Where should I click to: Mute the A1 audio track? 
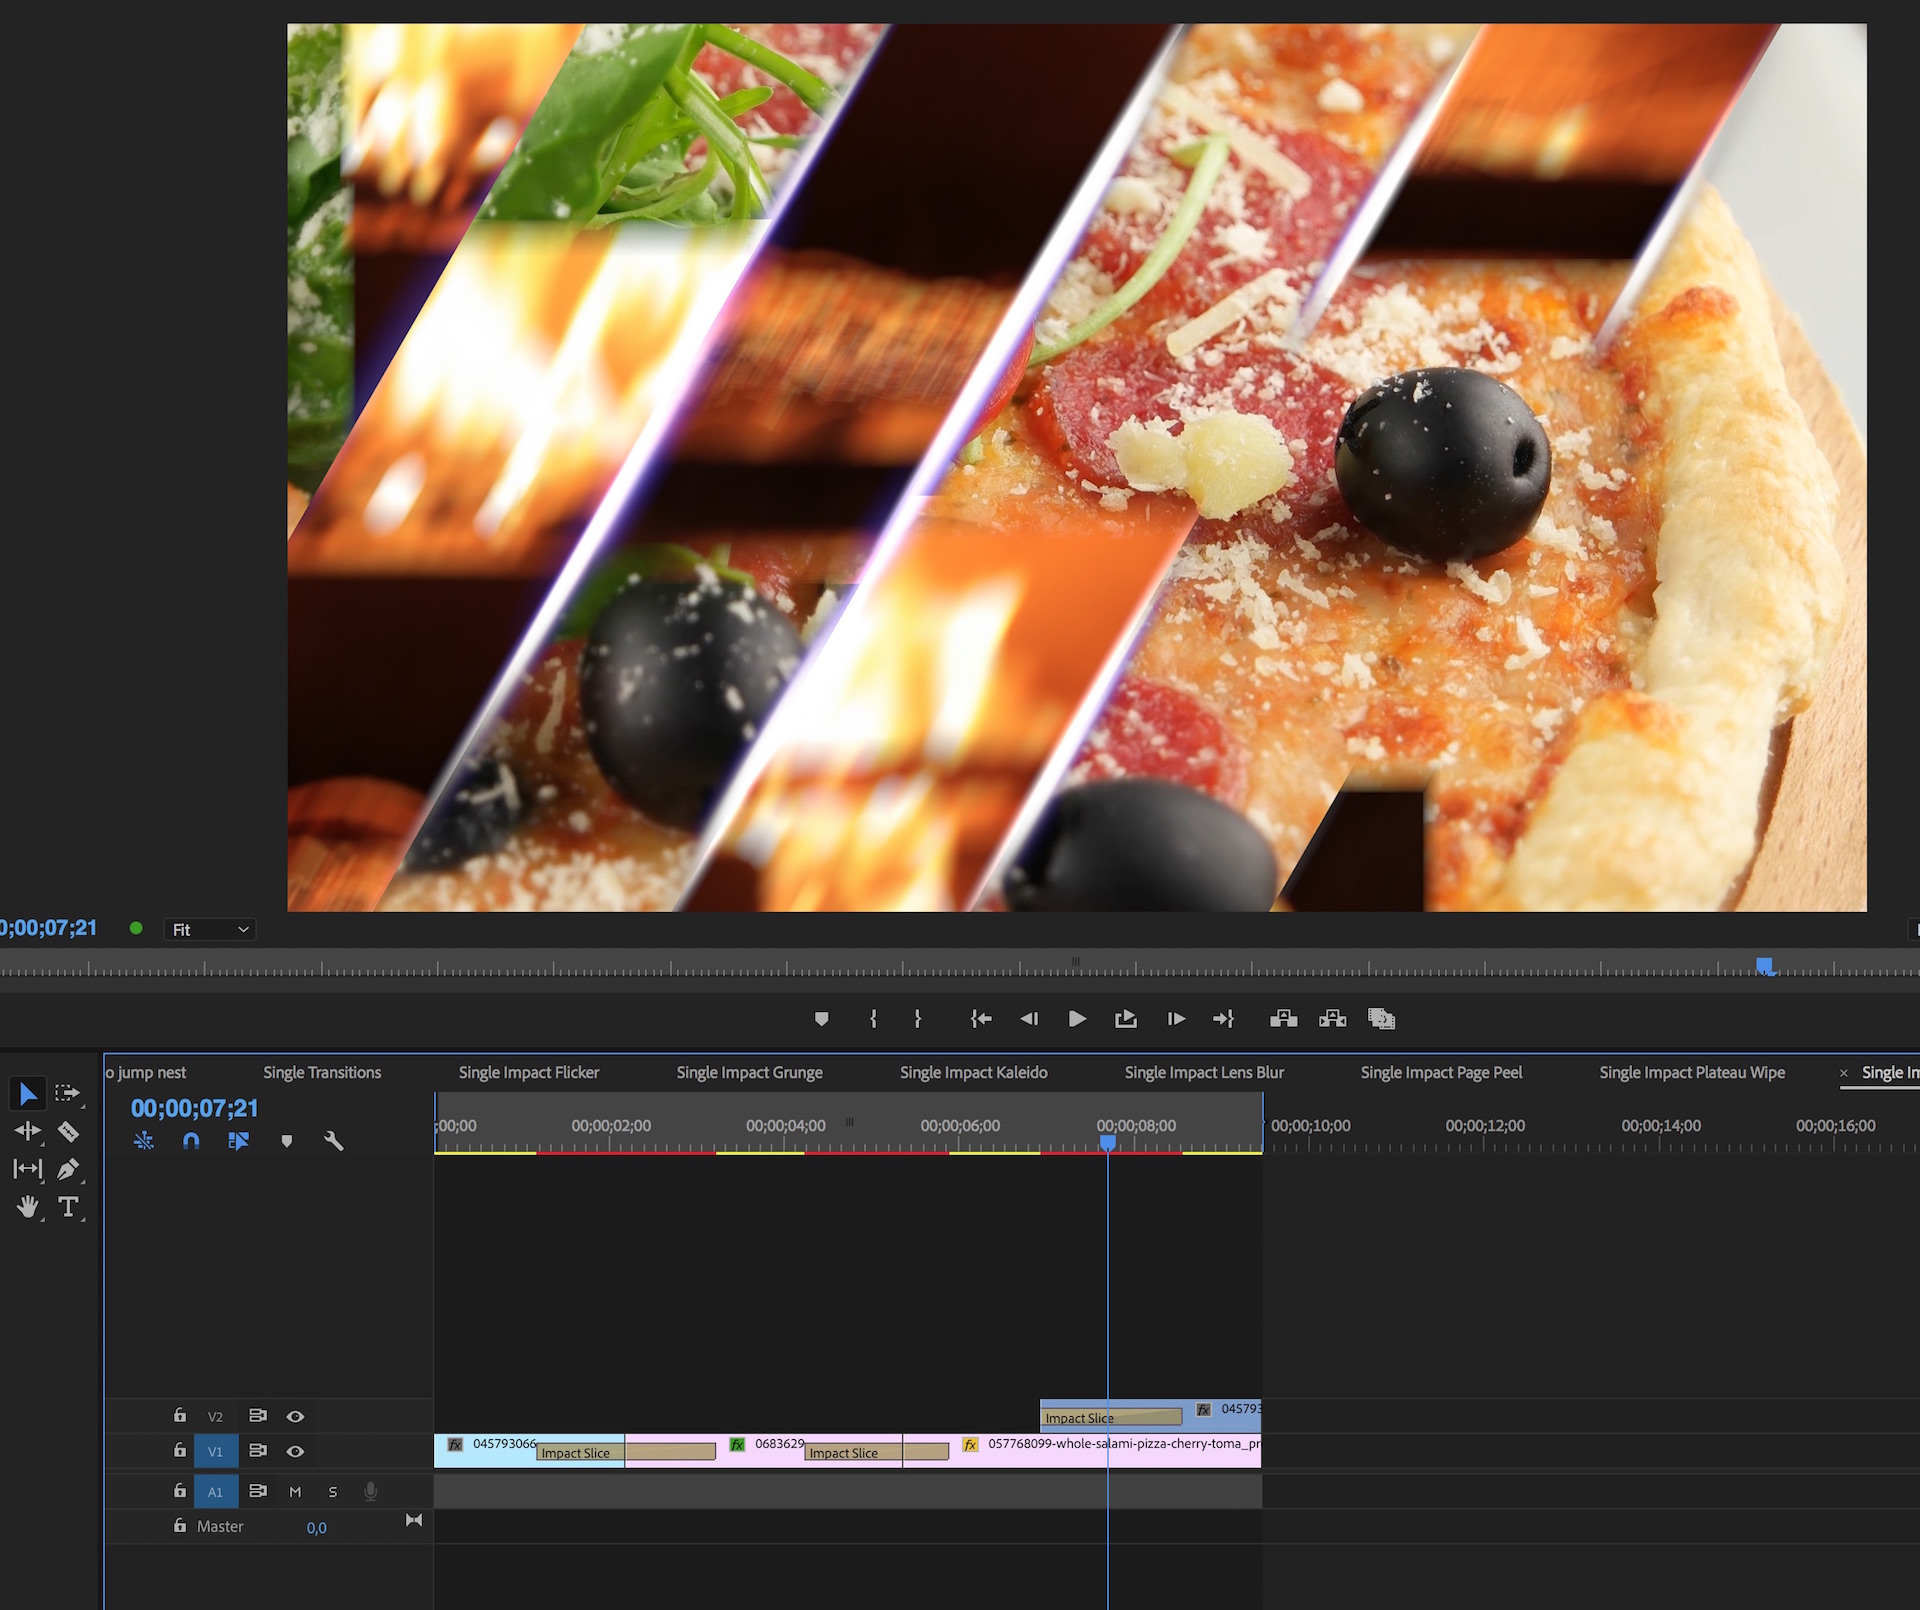click(295, 1491)
